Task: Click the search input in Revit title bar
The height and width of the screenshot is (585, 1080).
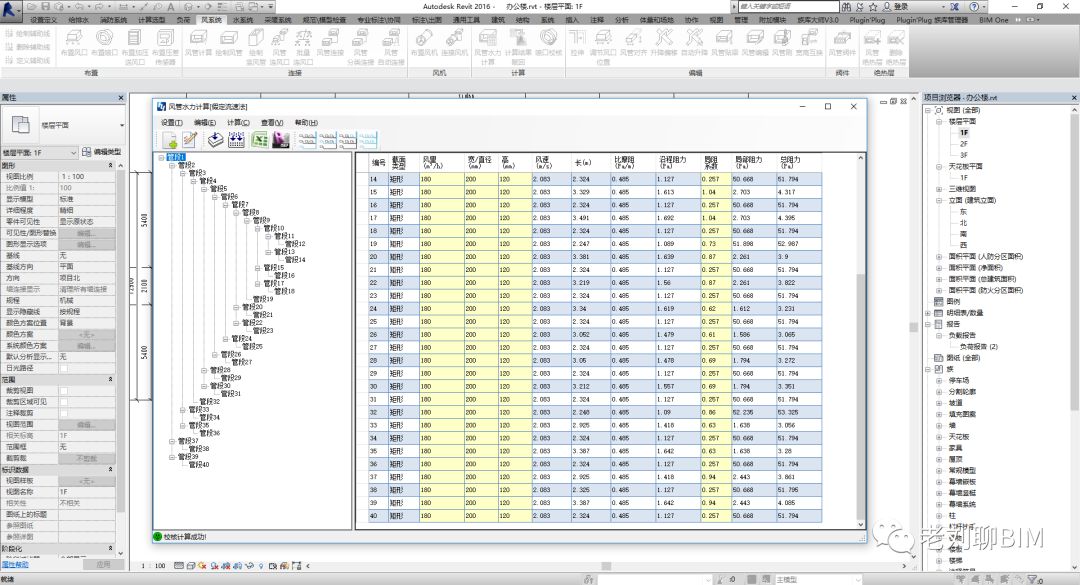Action: tap(789, 6)
